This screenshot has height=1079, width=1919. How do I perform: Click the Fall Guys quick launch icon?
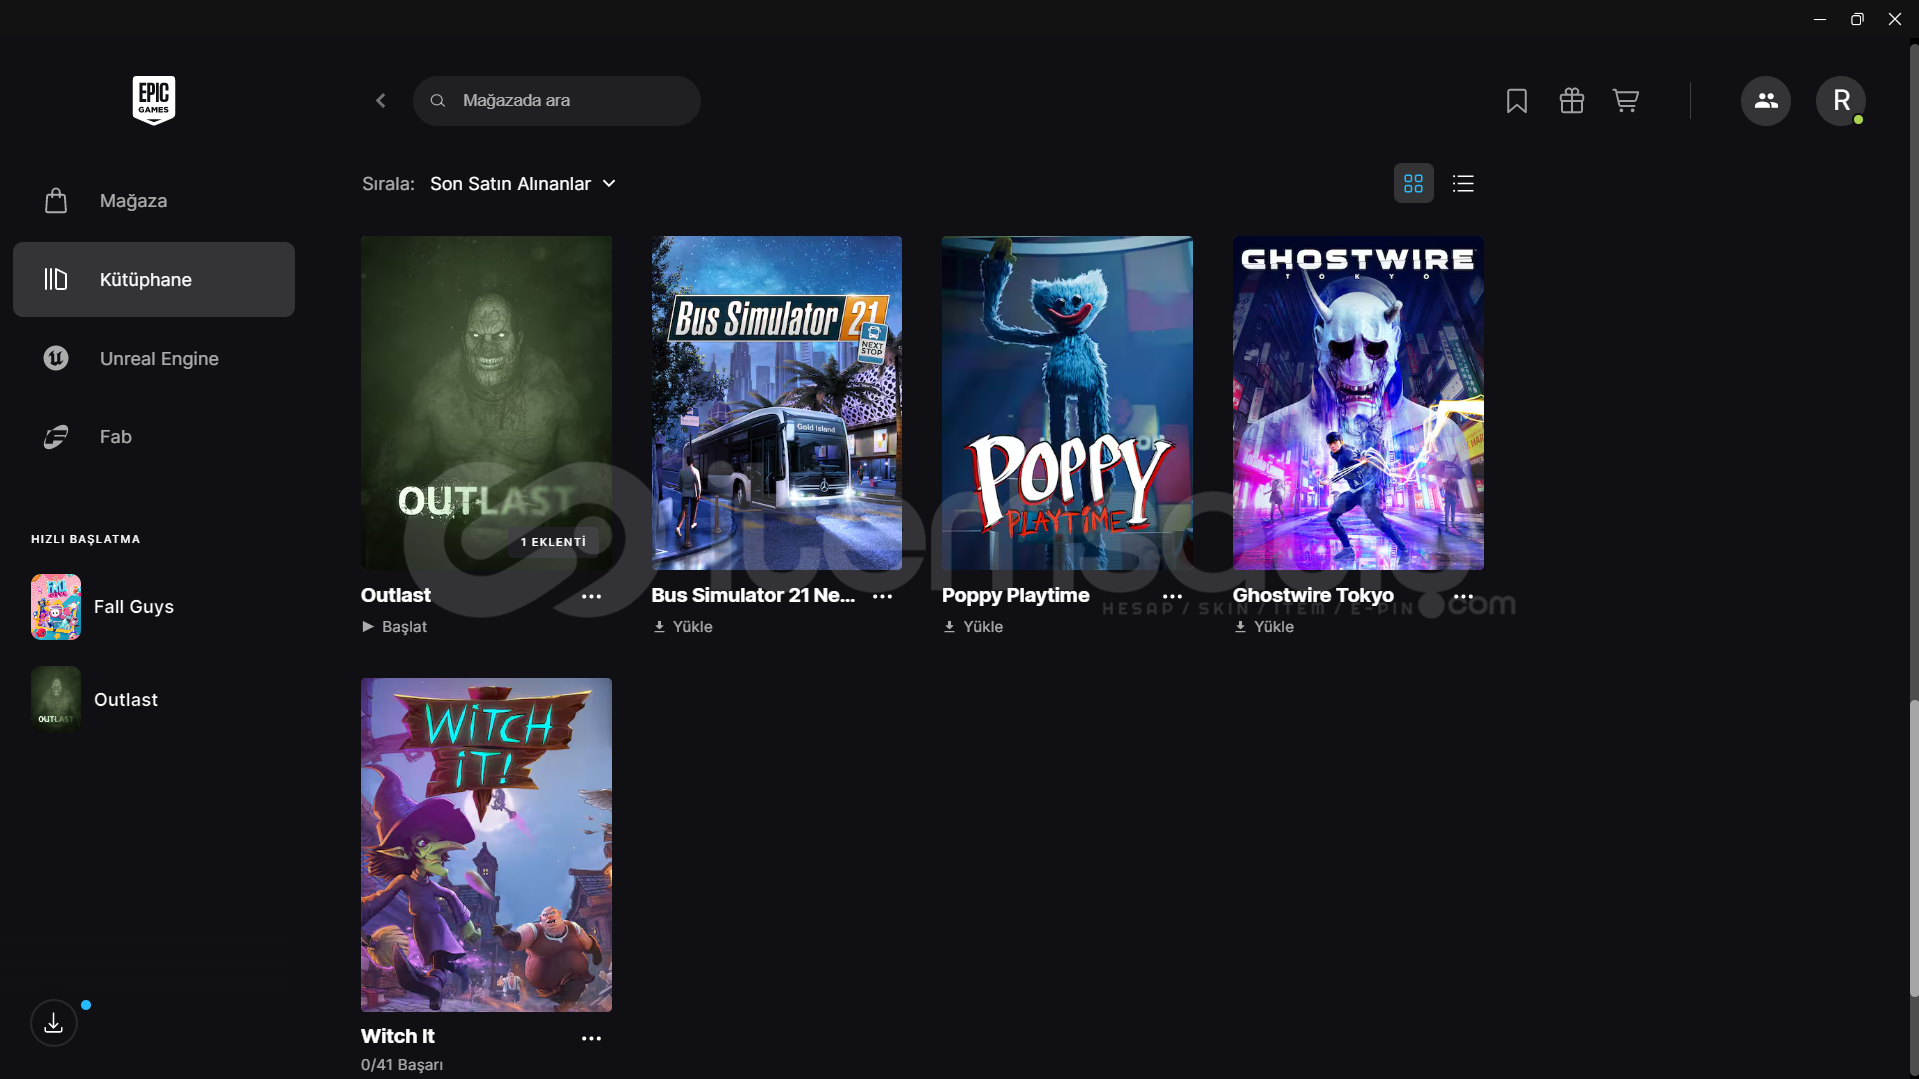[x=56, y=607]
